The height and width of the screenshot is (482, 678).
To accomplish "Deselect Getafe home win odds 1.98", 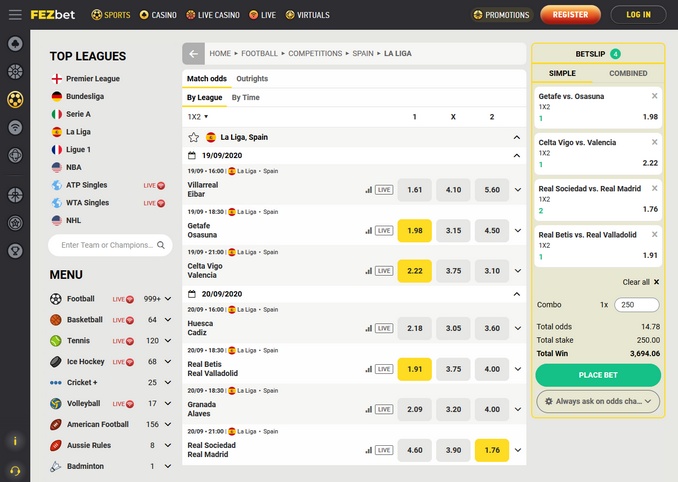I will (415, 230).
